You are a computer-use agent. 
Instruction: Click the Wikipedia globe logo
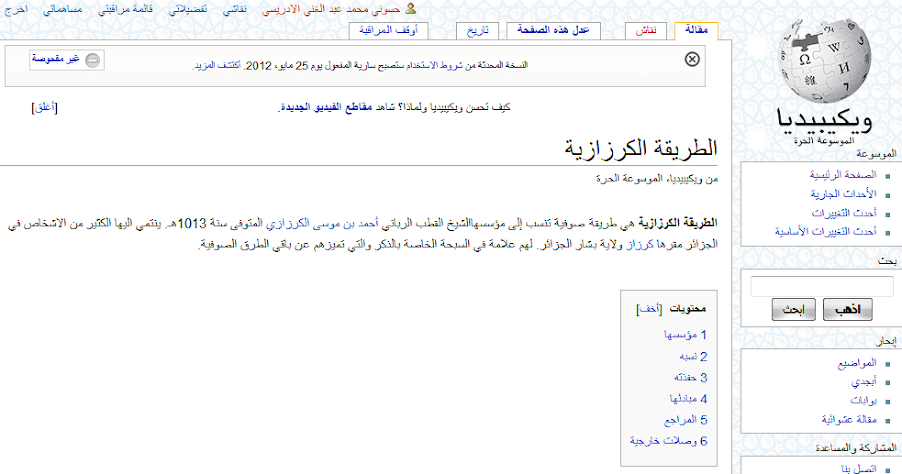[819, 65]
